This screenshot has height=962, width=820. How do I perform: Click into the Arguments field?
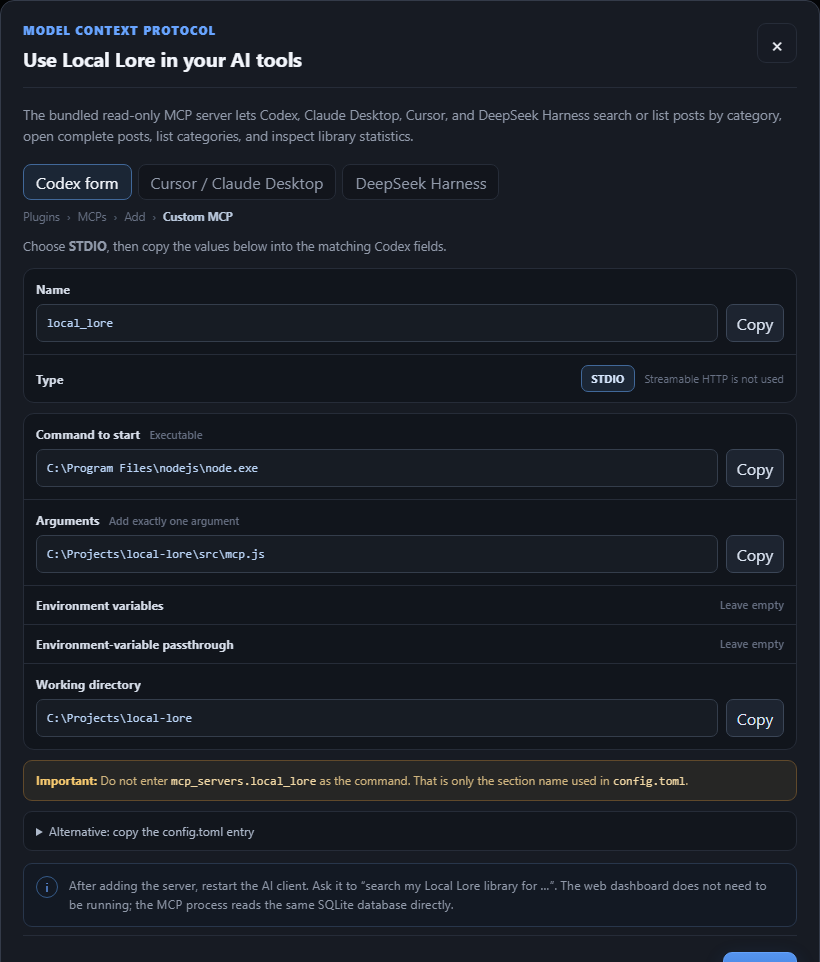[x=377, y=554]
